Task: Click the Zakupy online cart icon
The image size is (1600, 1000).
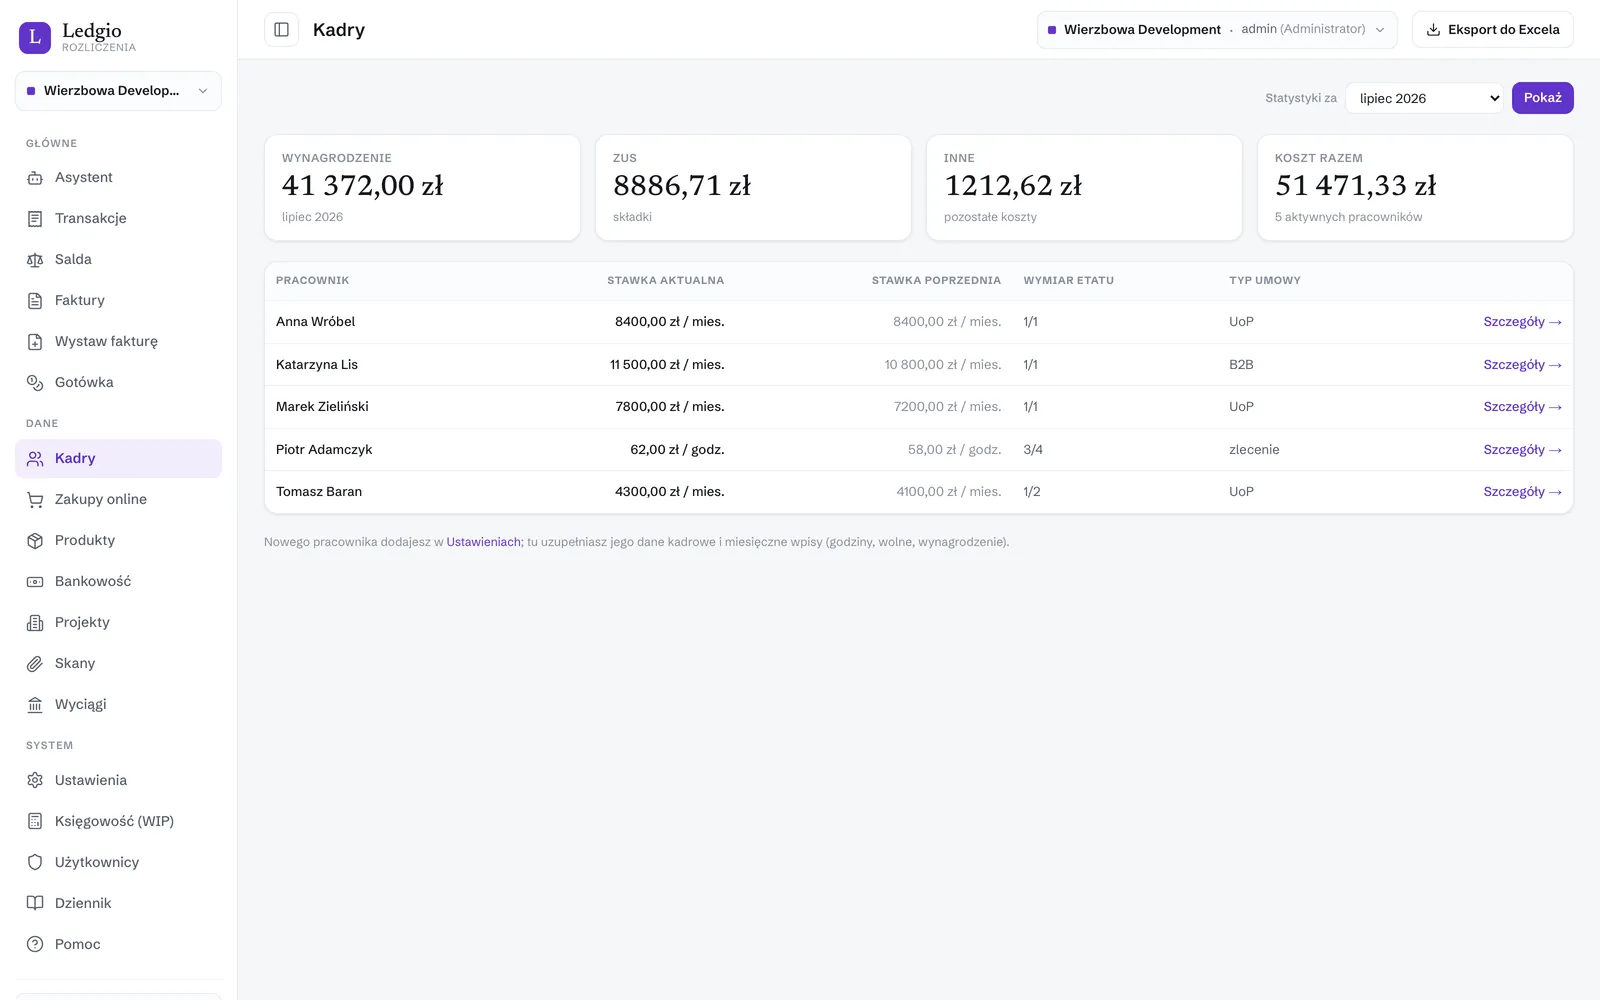Action: [x=35, y=500]
